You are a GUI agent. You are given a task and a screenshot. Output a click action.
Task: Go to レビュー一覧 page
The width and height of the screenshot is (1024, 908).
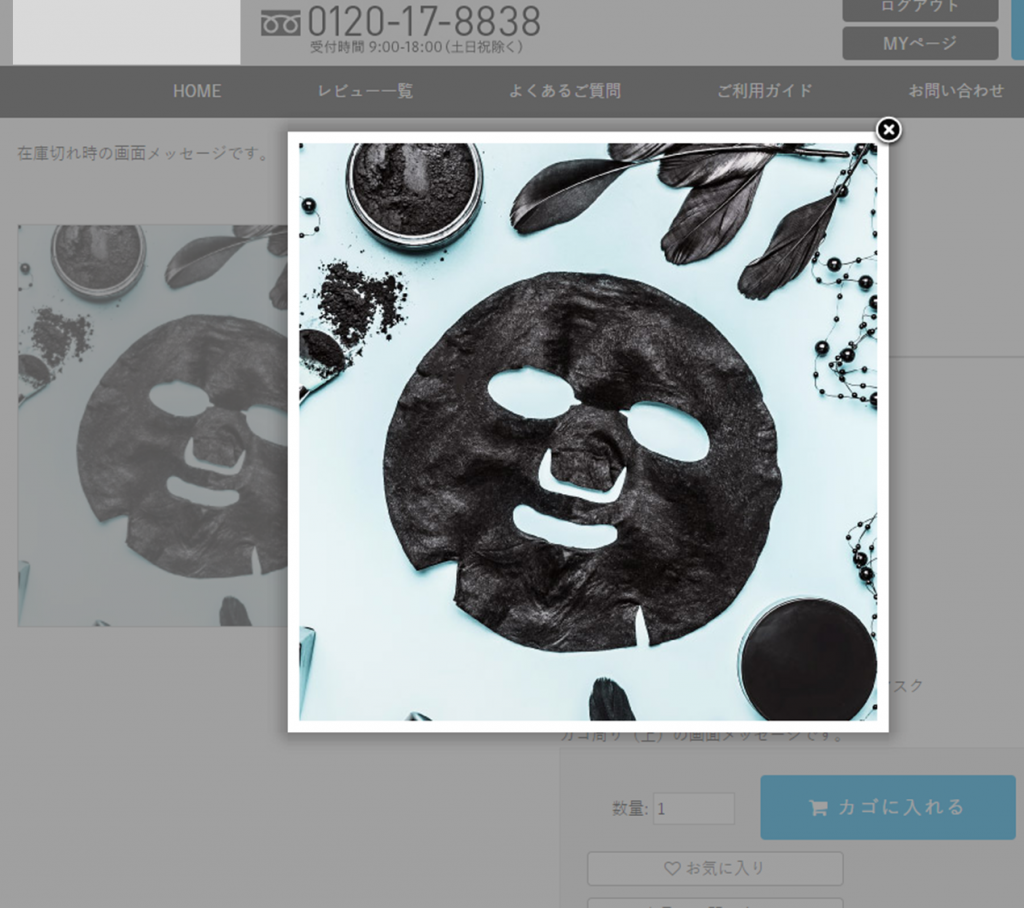click(365, 91)
